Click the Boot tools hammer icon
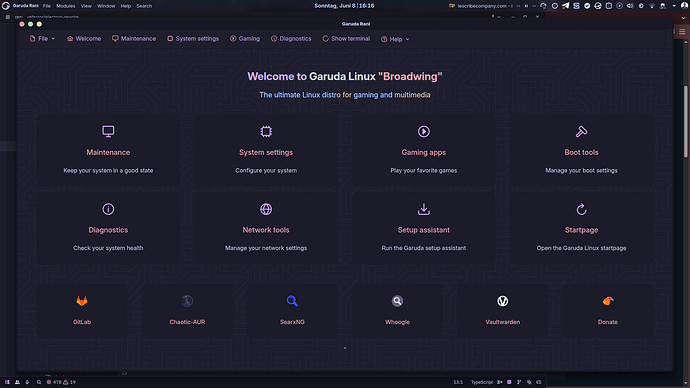The image size is (690, 388). click(581, 131)
